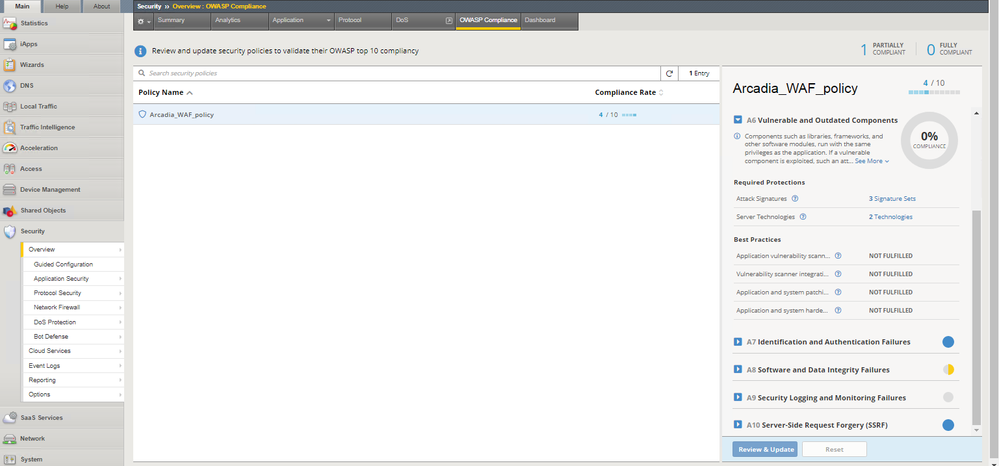Select the Arcadia_WAF_policy table row
Screen dimensions: 999x466
pos(426,115)
